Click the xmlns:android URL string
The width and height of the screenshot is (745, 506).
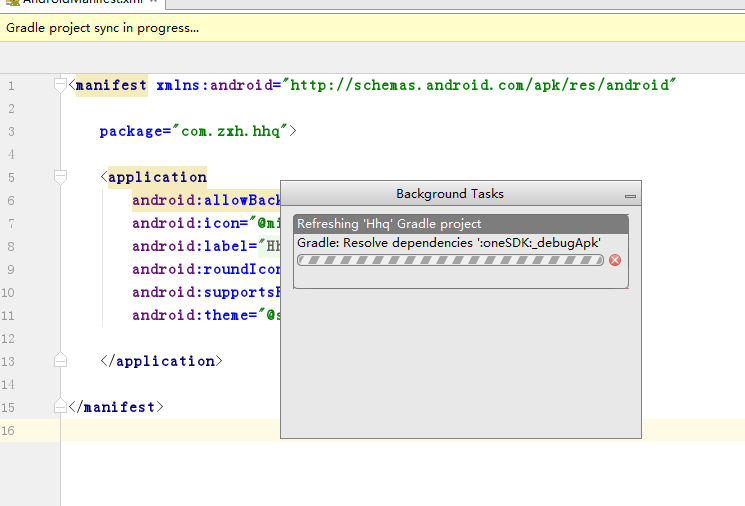(480, 85)
